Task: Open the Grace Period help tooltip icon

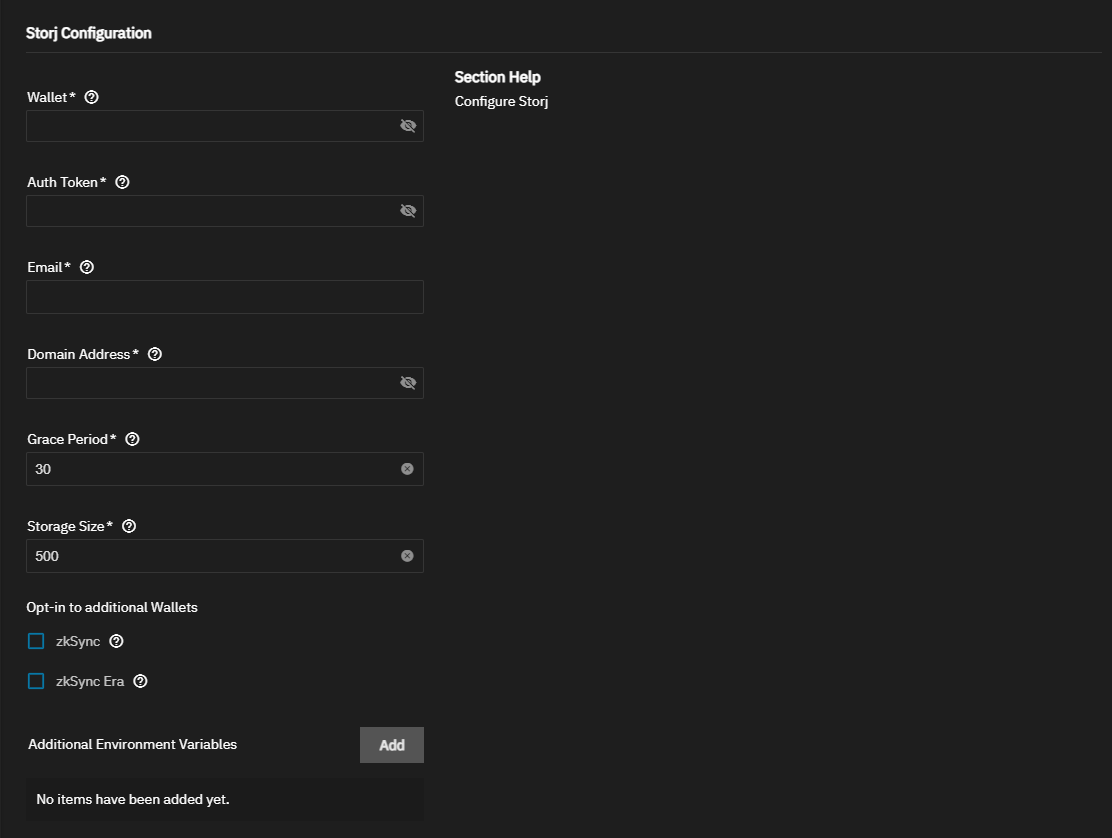Action: click(132, 440)
